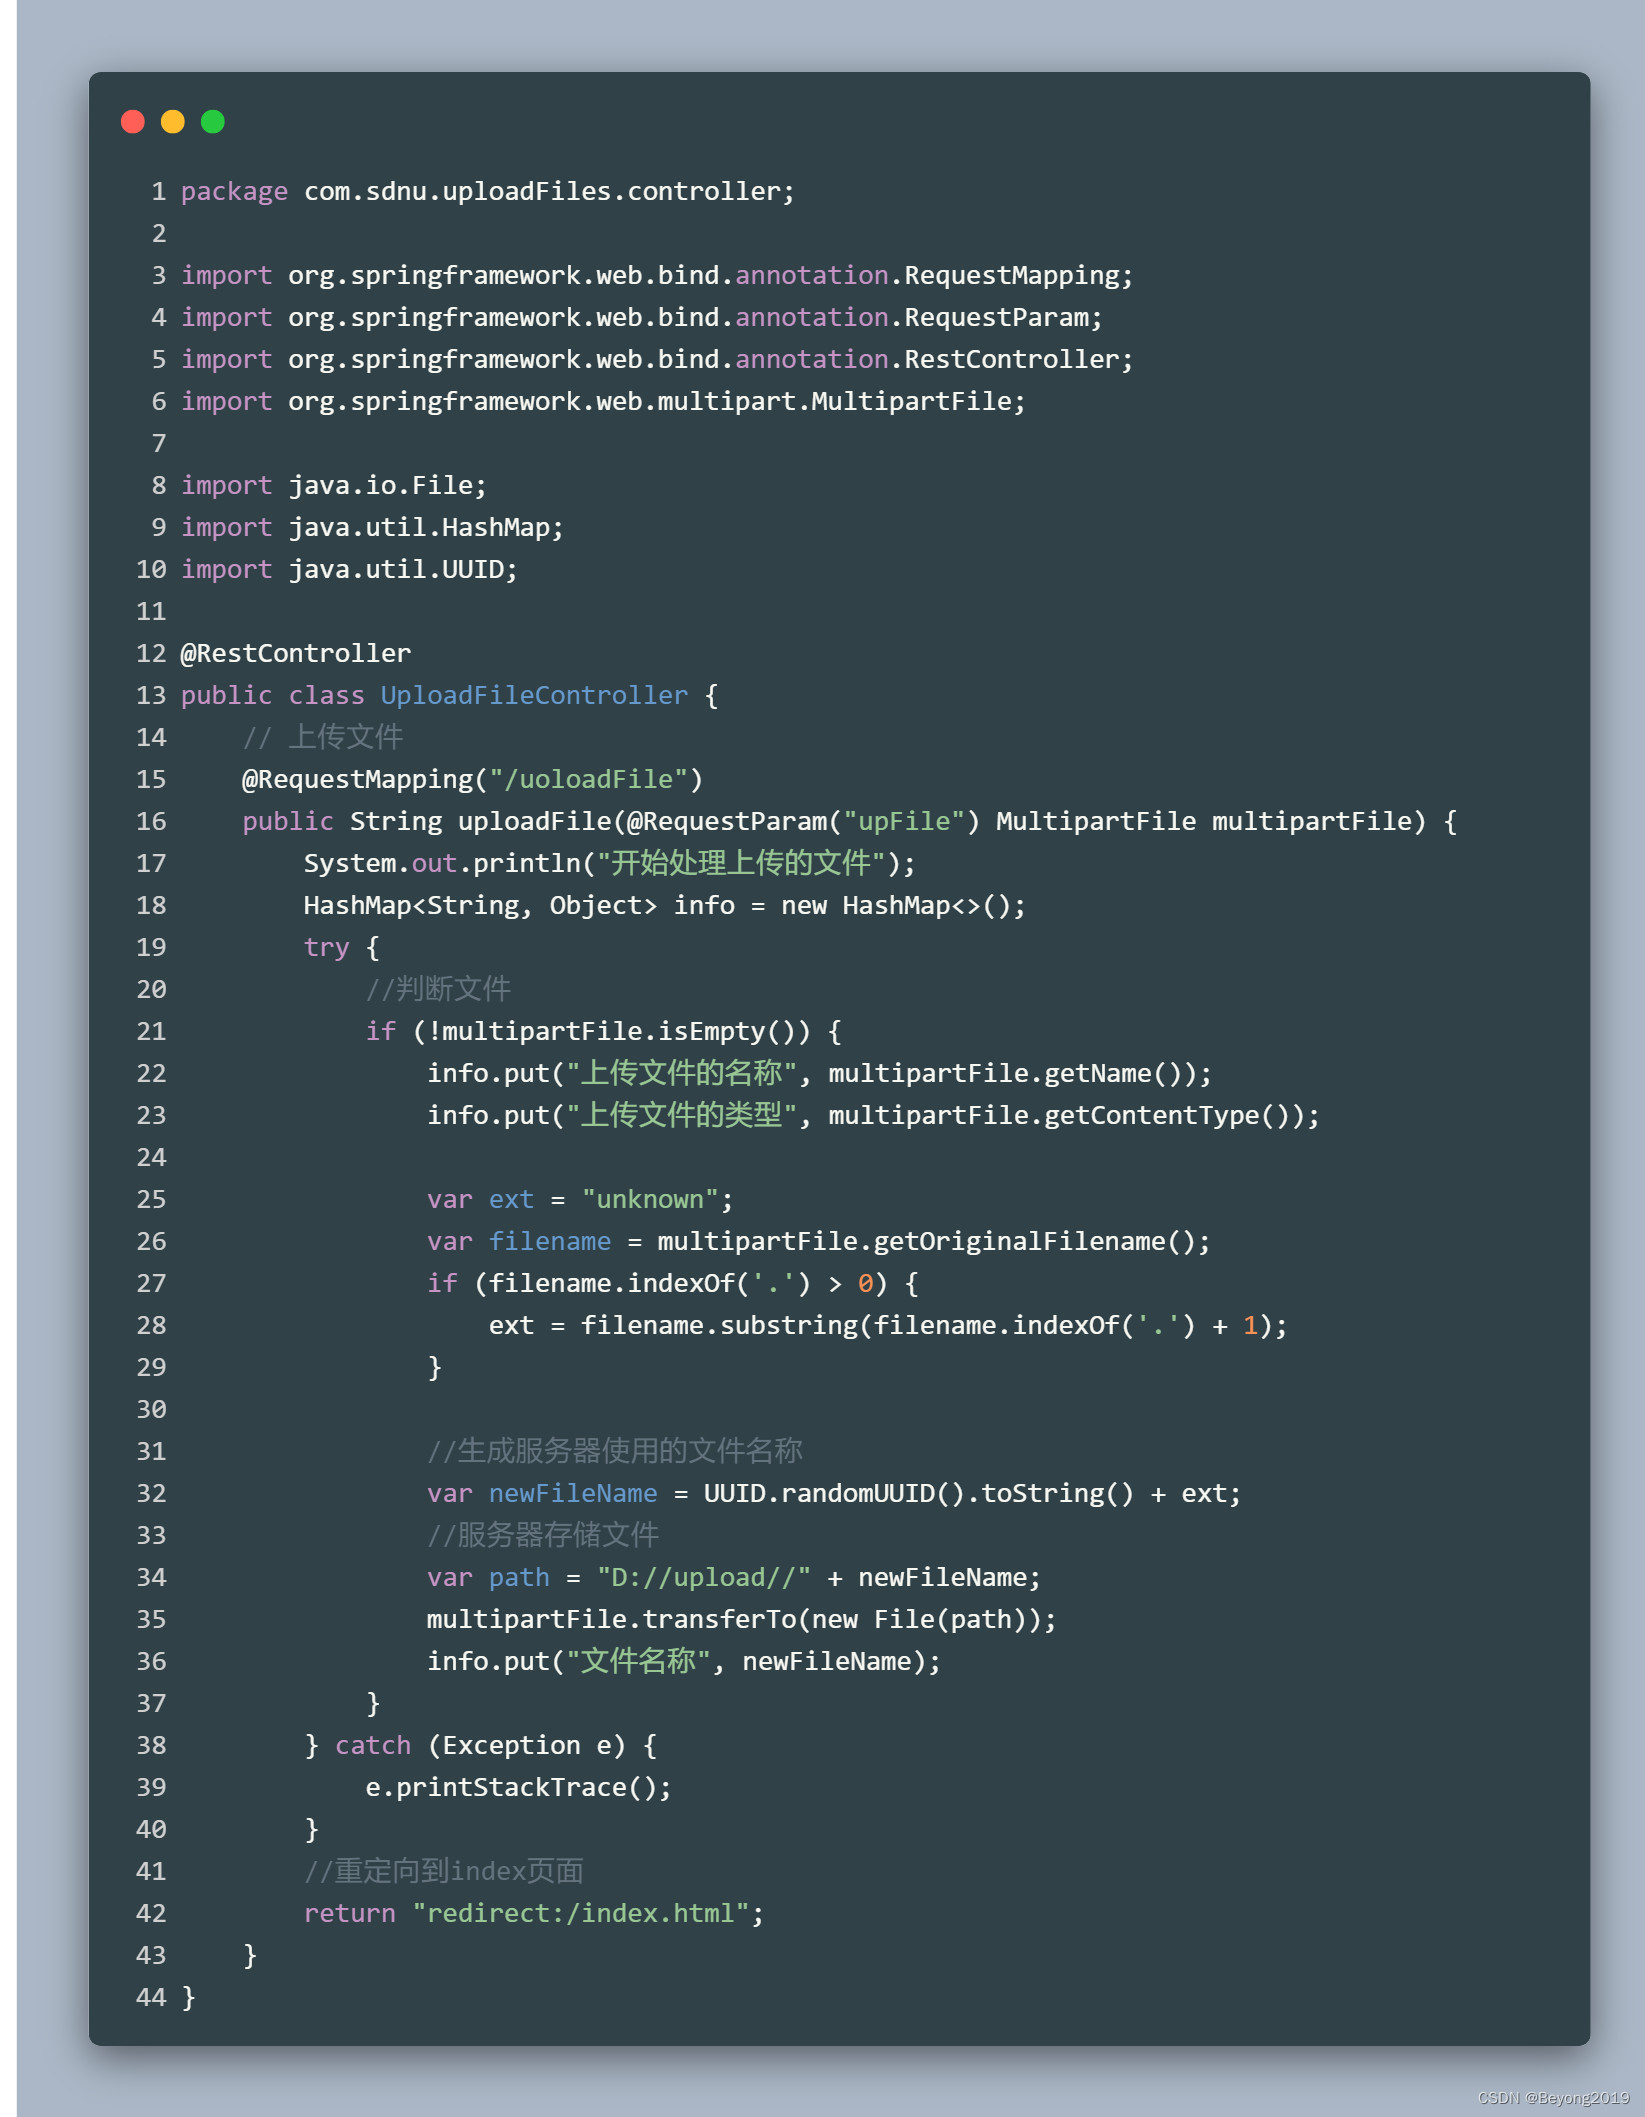
Task: Click the RestController import on line 5
Action: click(657, 359)
